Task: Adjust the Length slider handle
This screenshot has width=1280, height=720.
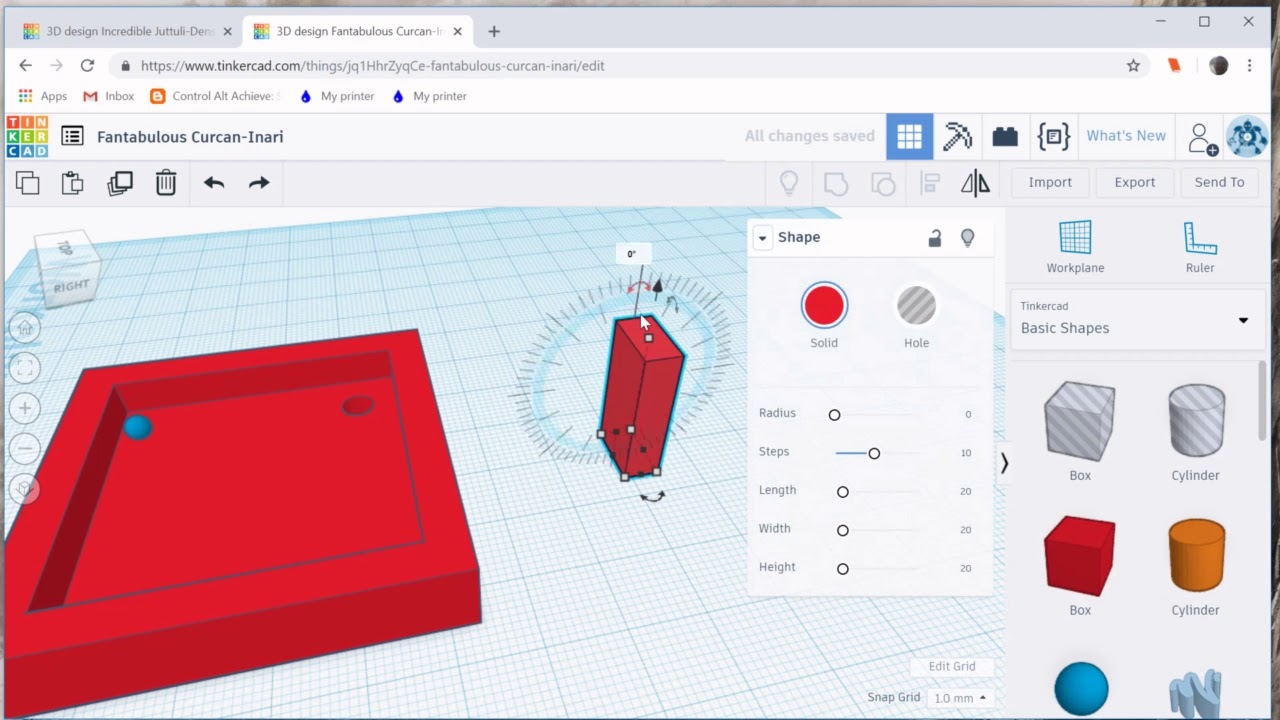Action: (843, 492)
